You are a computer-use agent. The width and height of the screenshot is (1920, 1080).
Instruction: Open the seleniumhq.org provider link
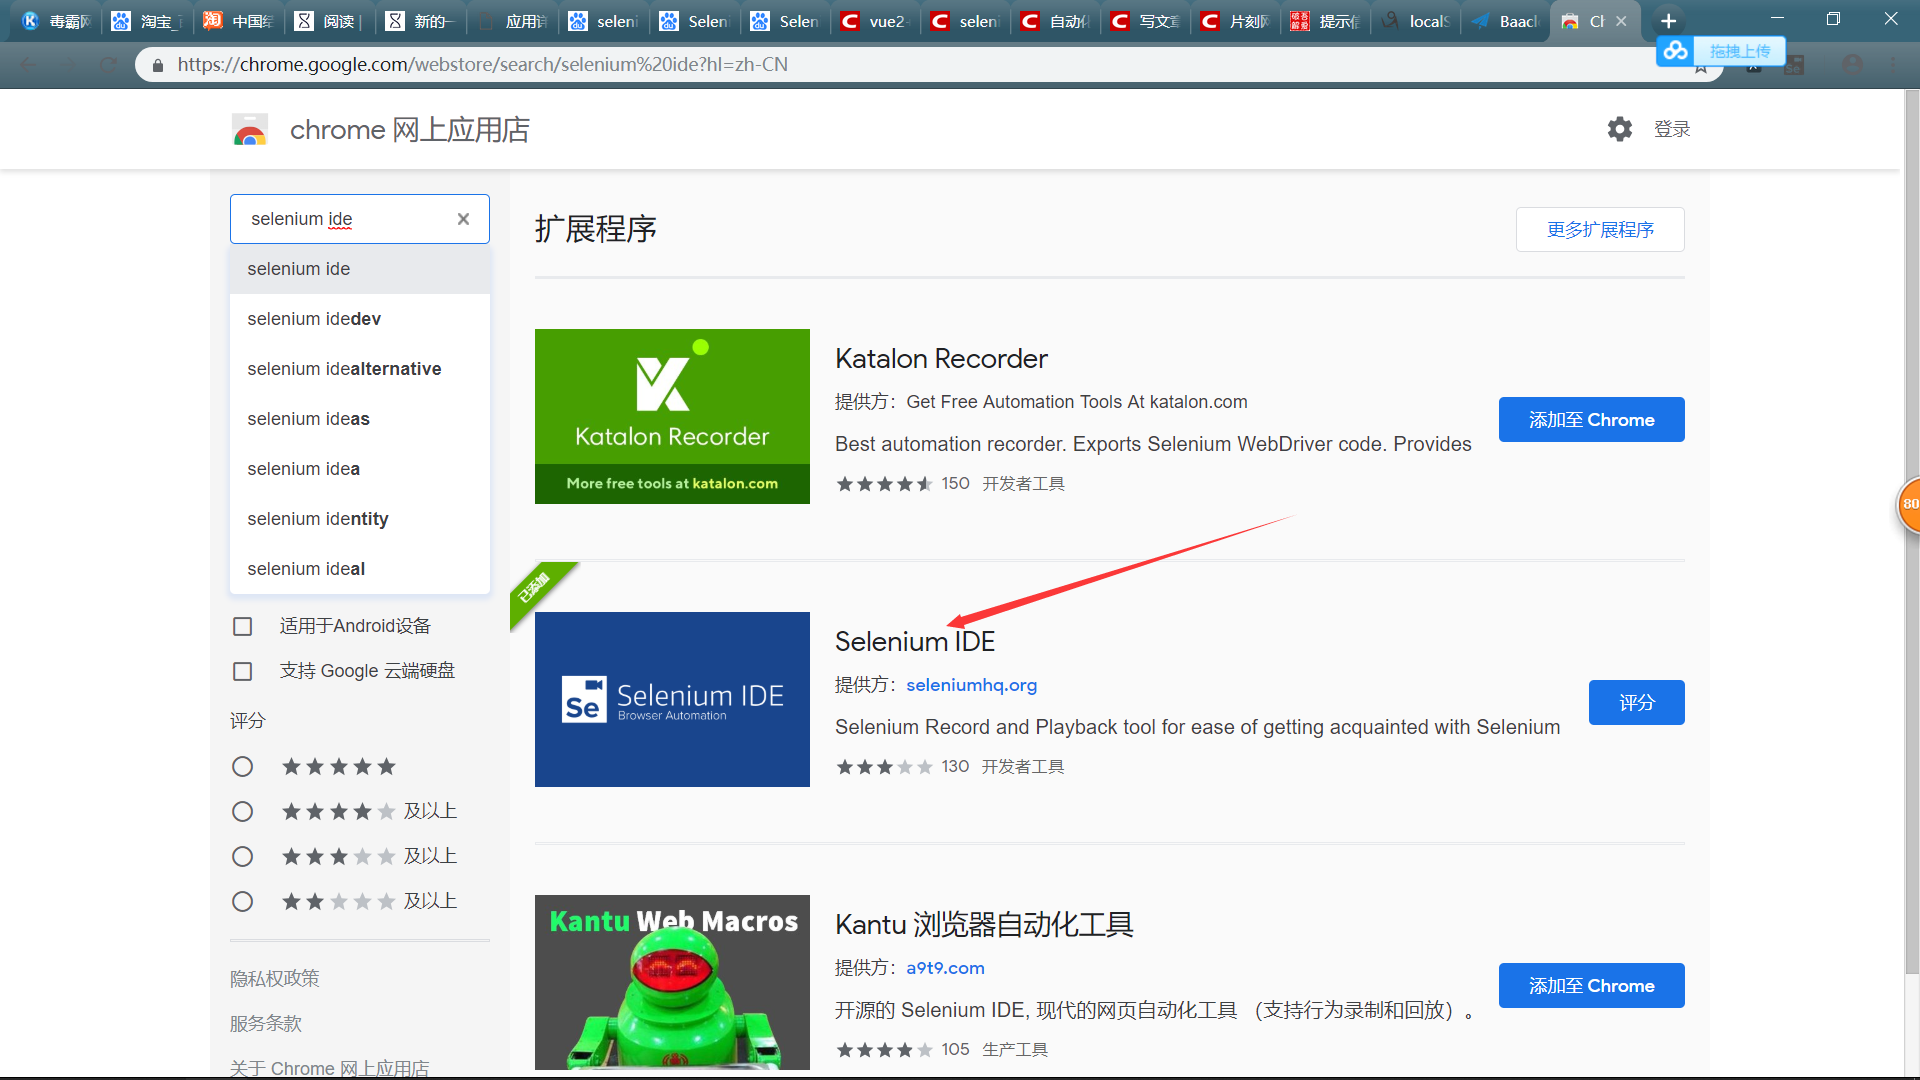pos(971,685)
